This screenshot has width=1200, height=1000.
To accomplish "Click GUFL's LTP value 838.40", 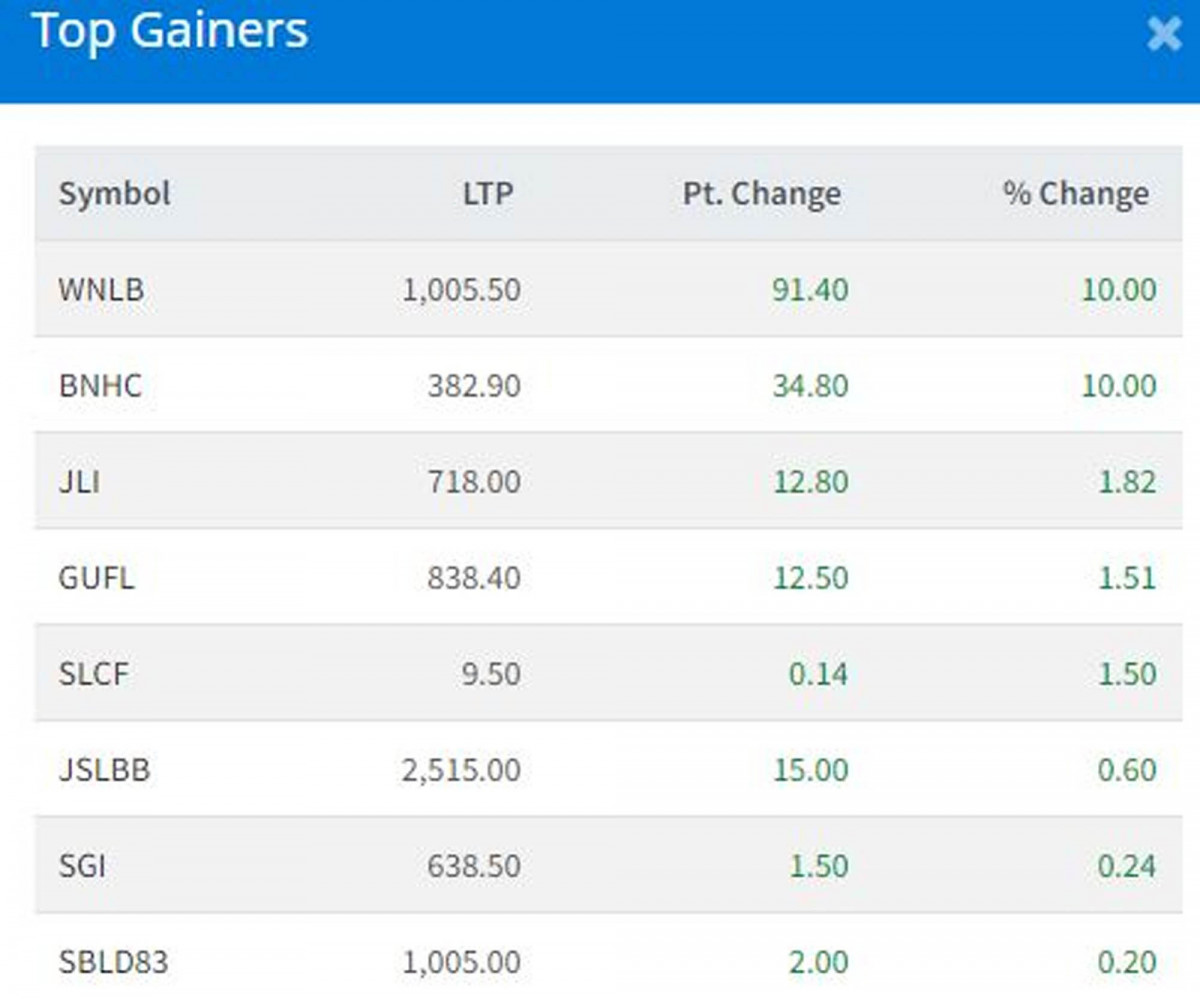I will (x=473, y=578).
